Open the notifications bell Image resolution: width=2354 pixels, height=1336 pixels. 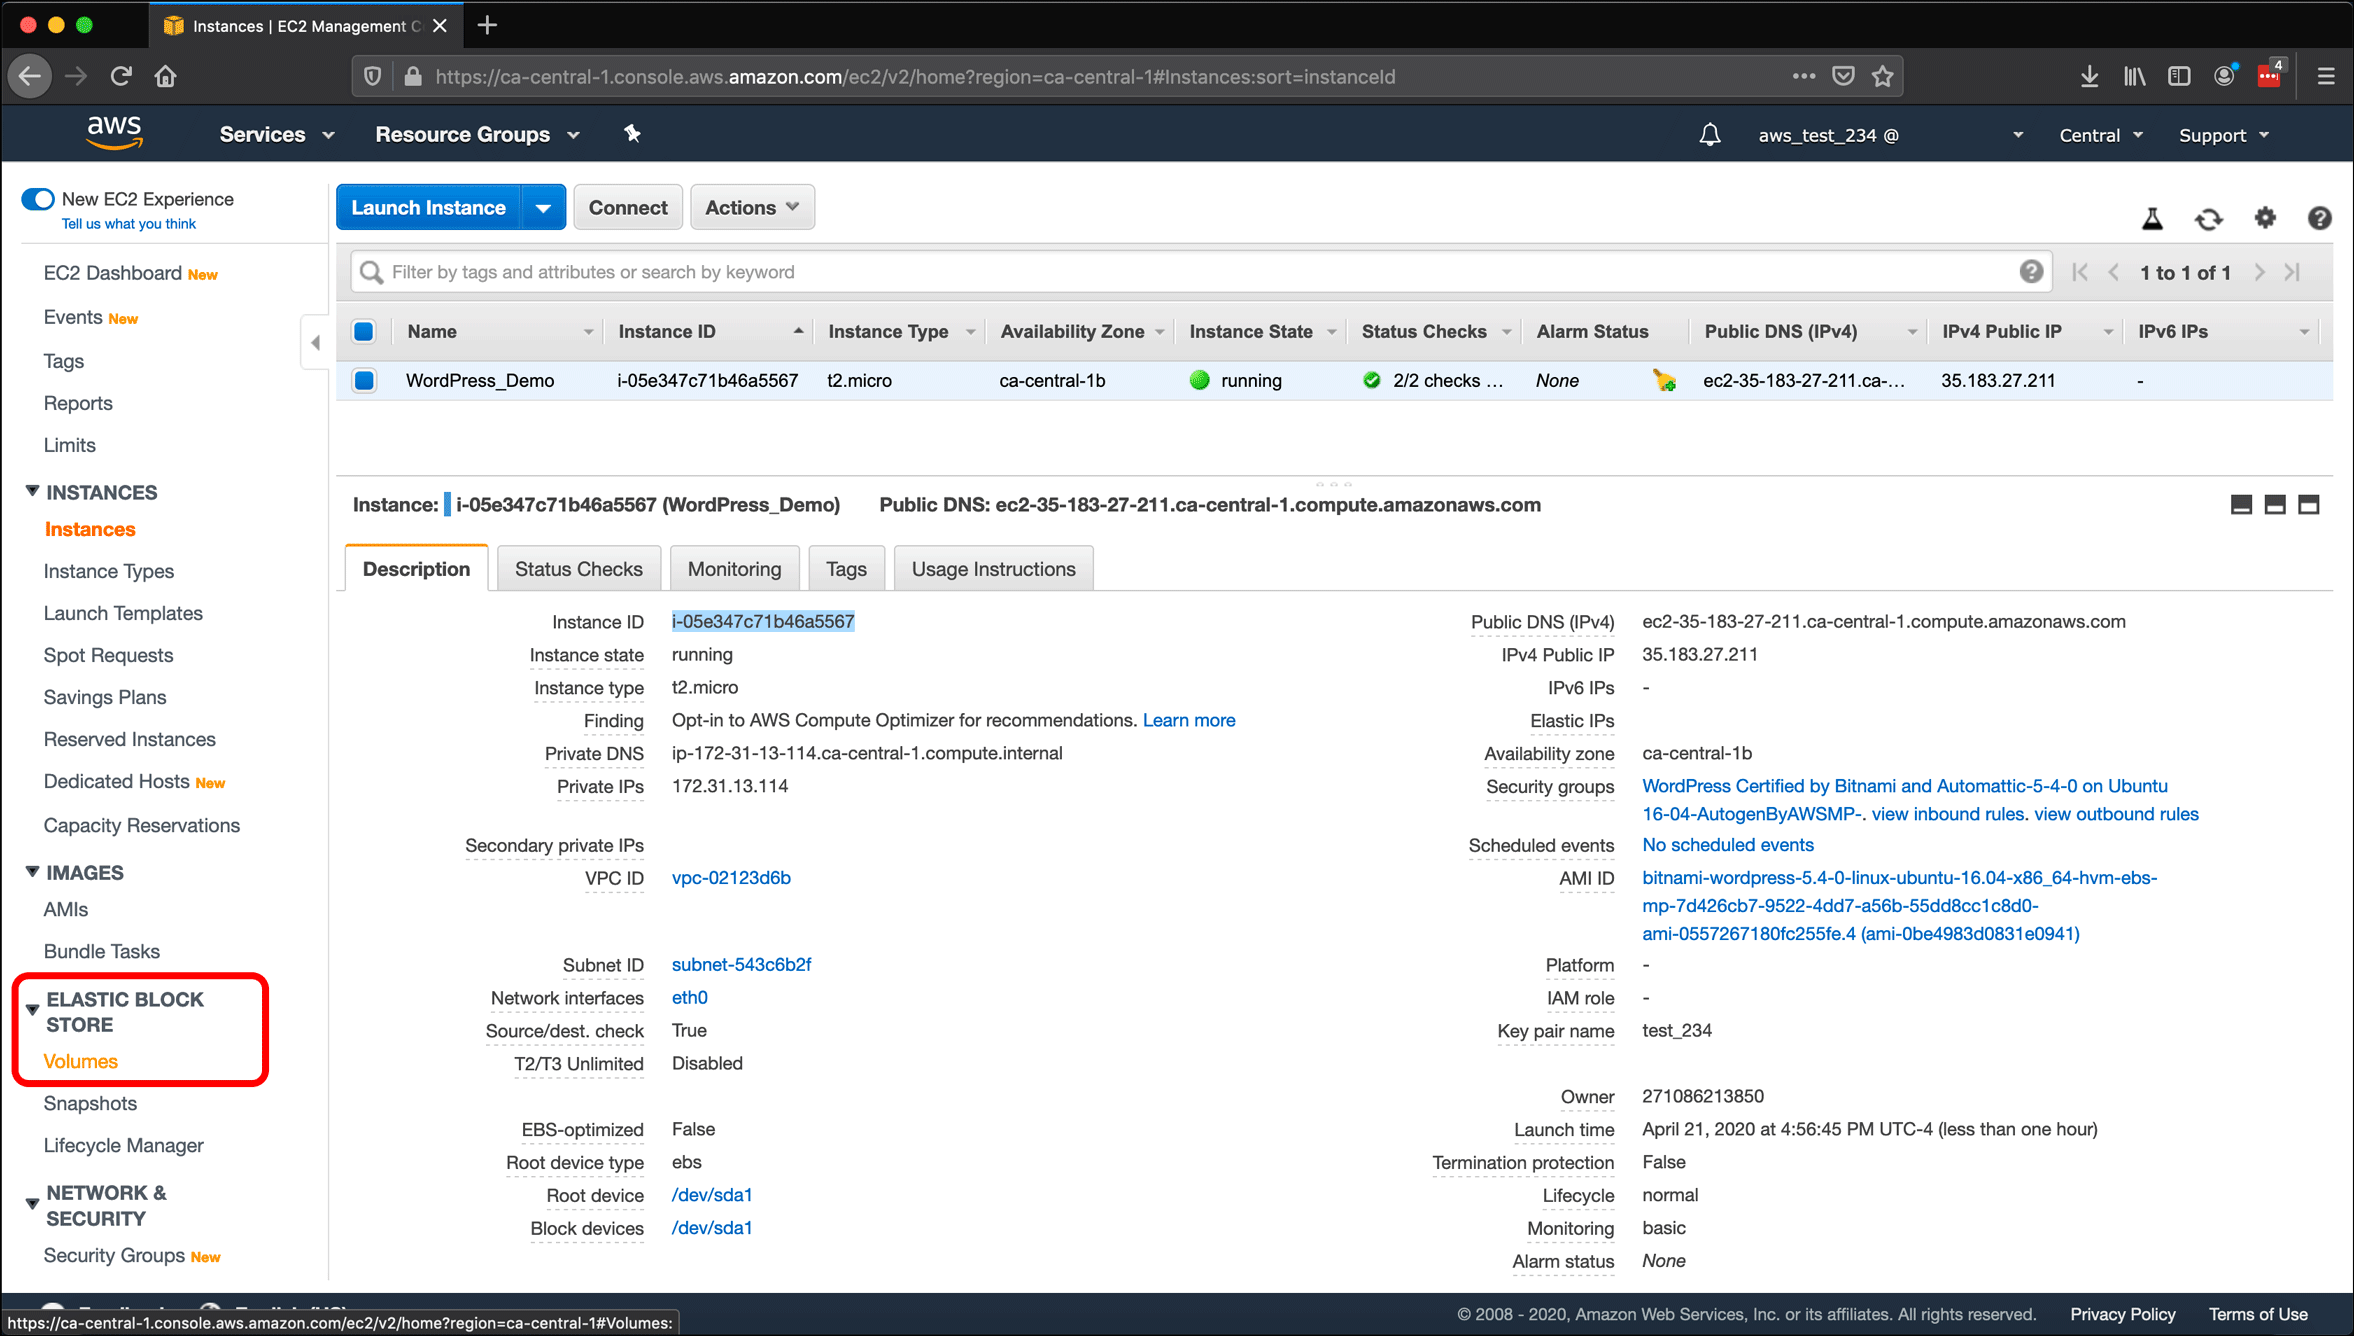(x=1710, y=135)
